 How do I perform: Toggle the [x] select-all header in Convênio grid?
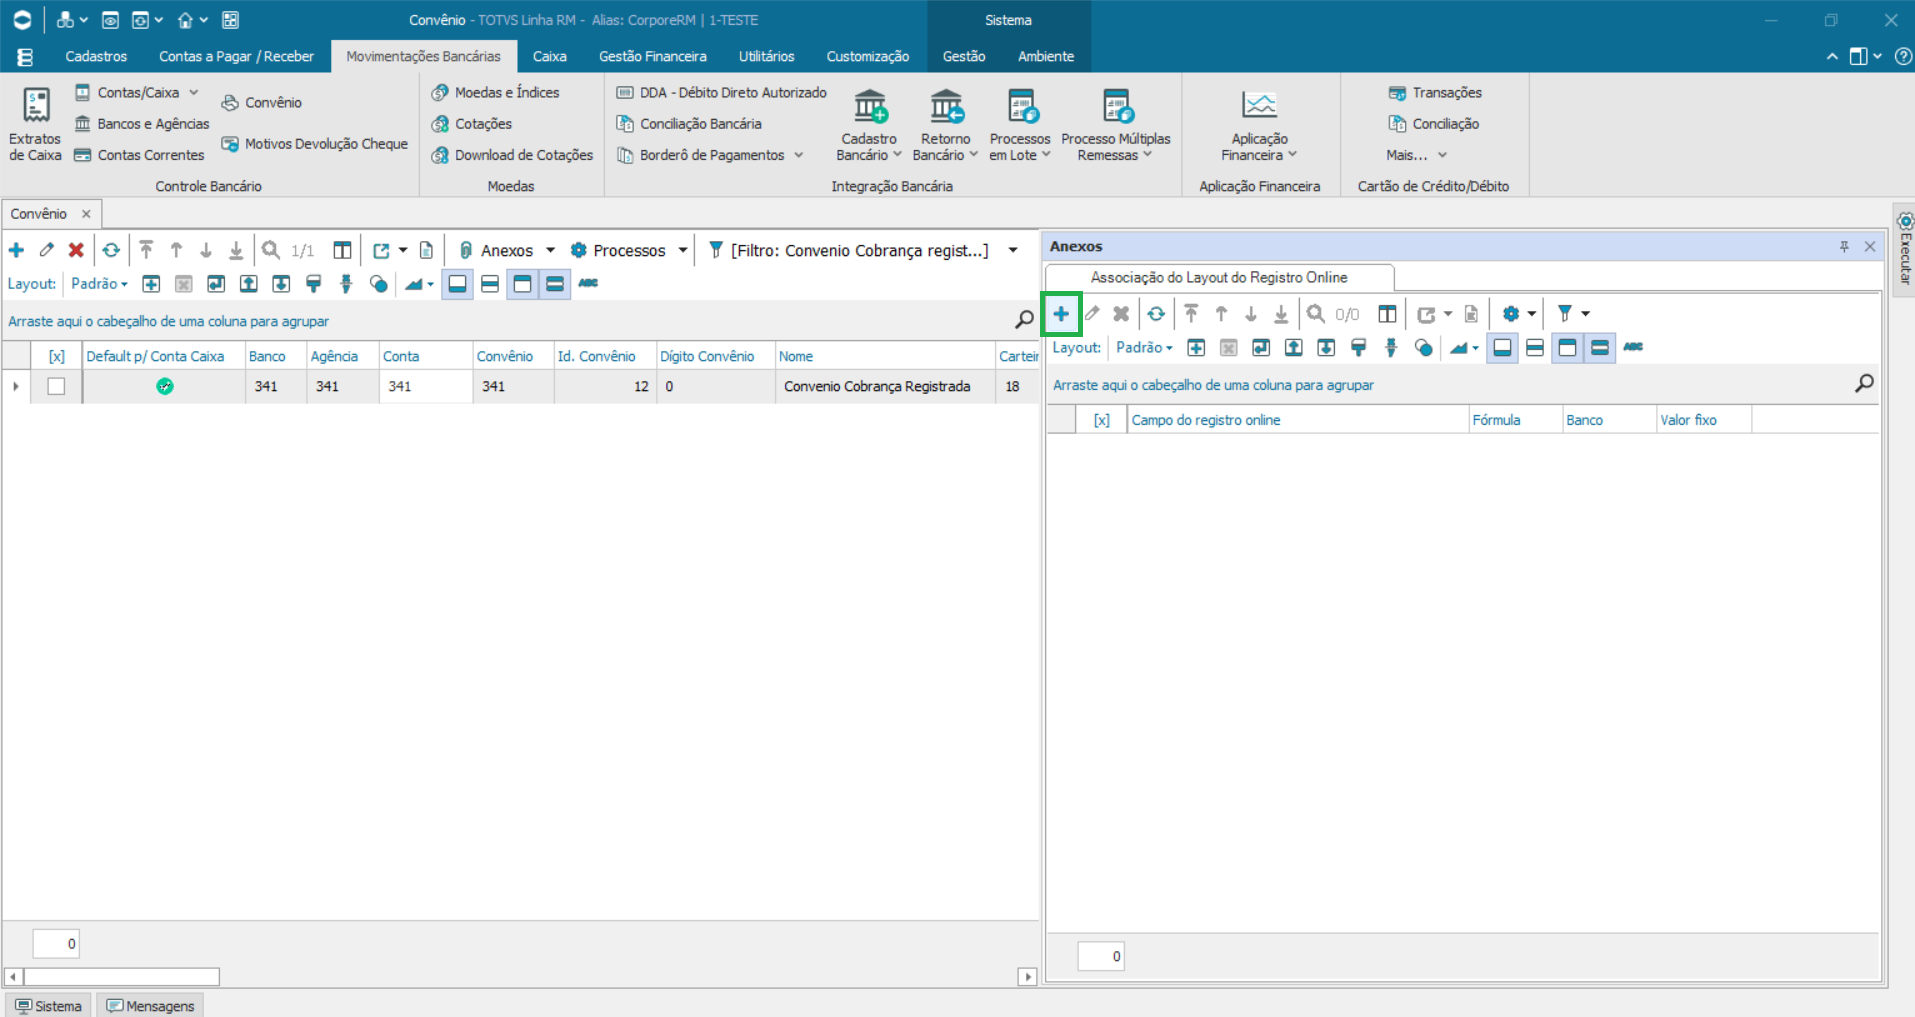(x=57, y=356)
